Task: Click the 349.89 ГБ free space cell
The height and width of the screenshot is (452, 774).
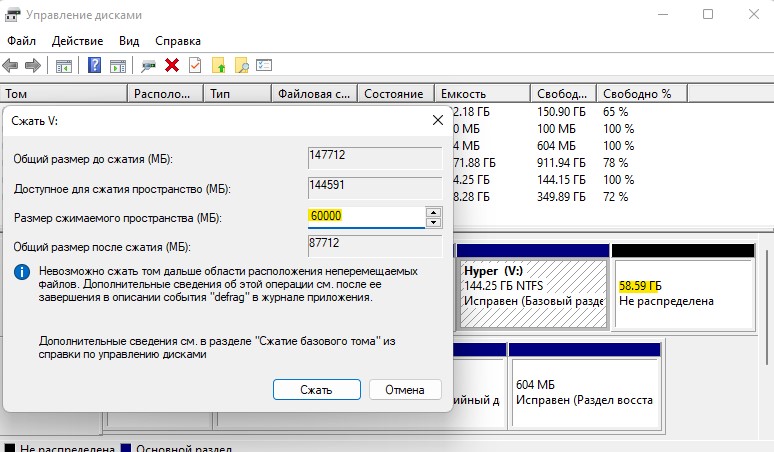Action: click(x=561, y=197)
